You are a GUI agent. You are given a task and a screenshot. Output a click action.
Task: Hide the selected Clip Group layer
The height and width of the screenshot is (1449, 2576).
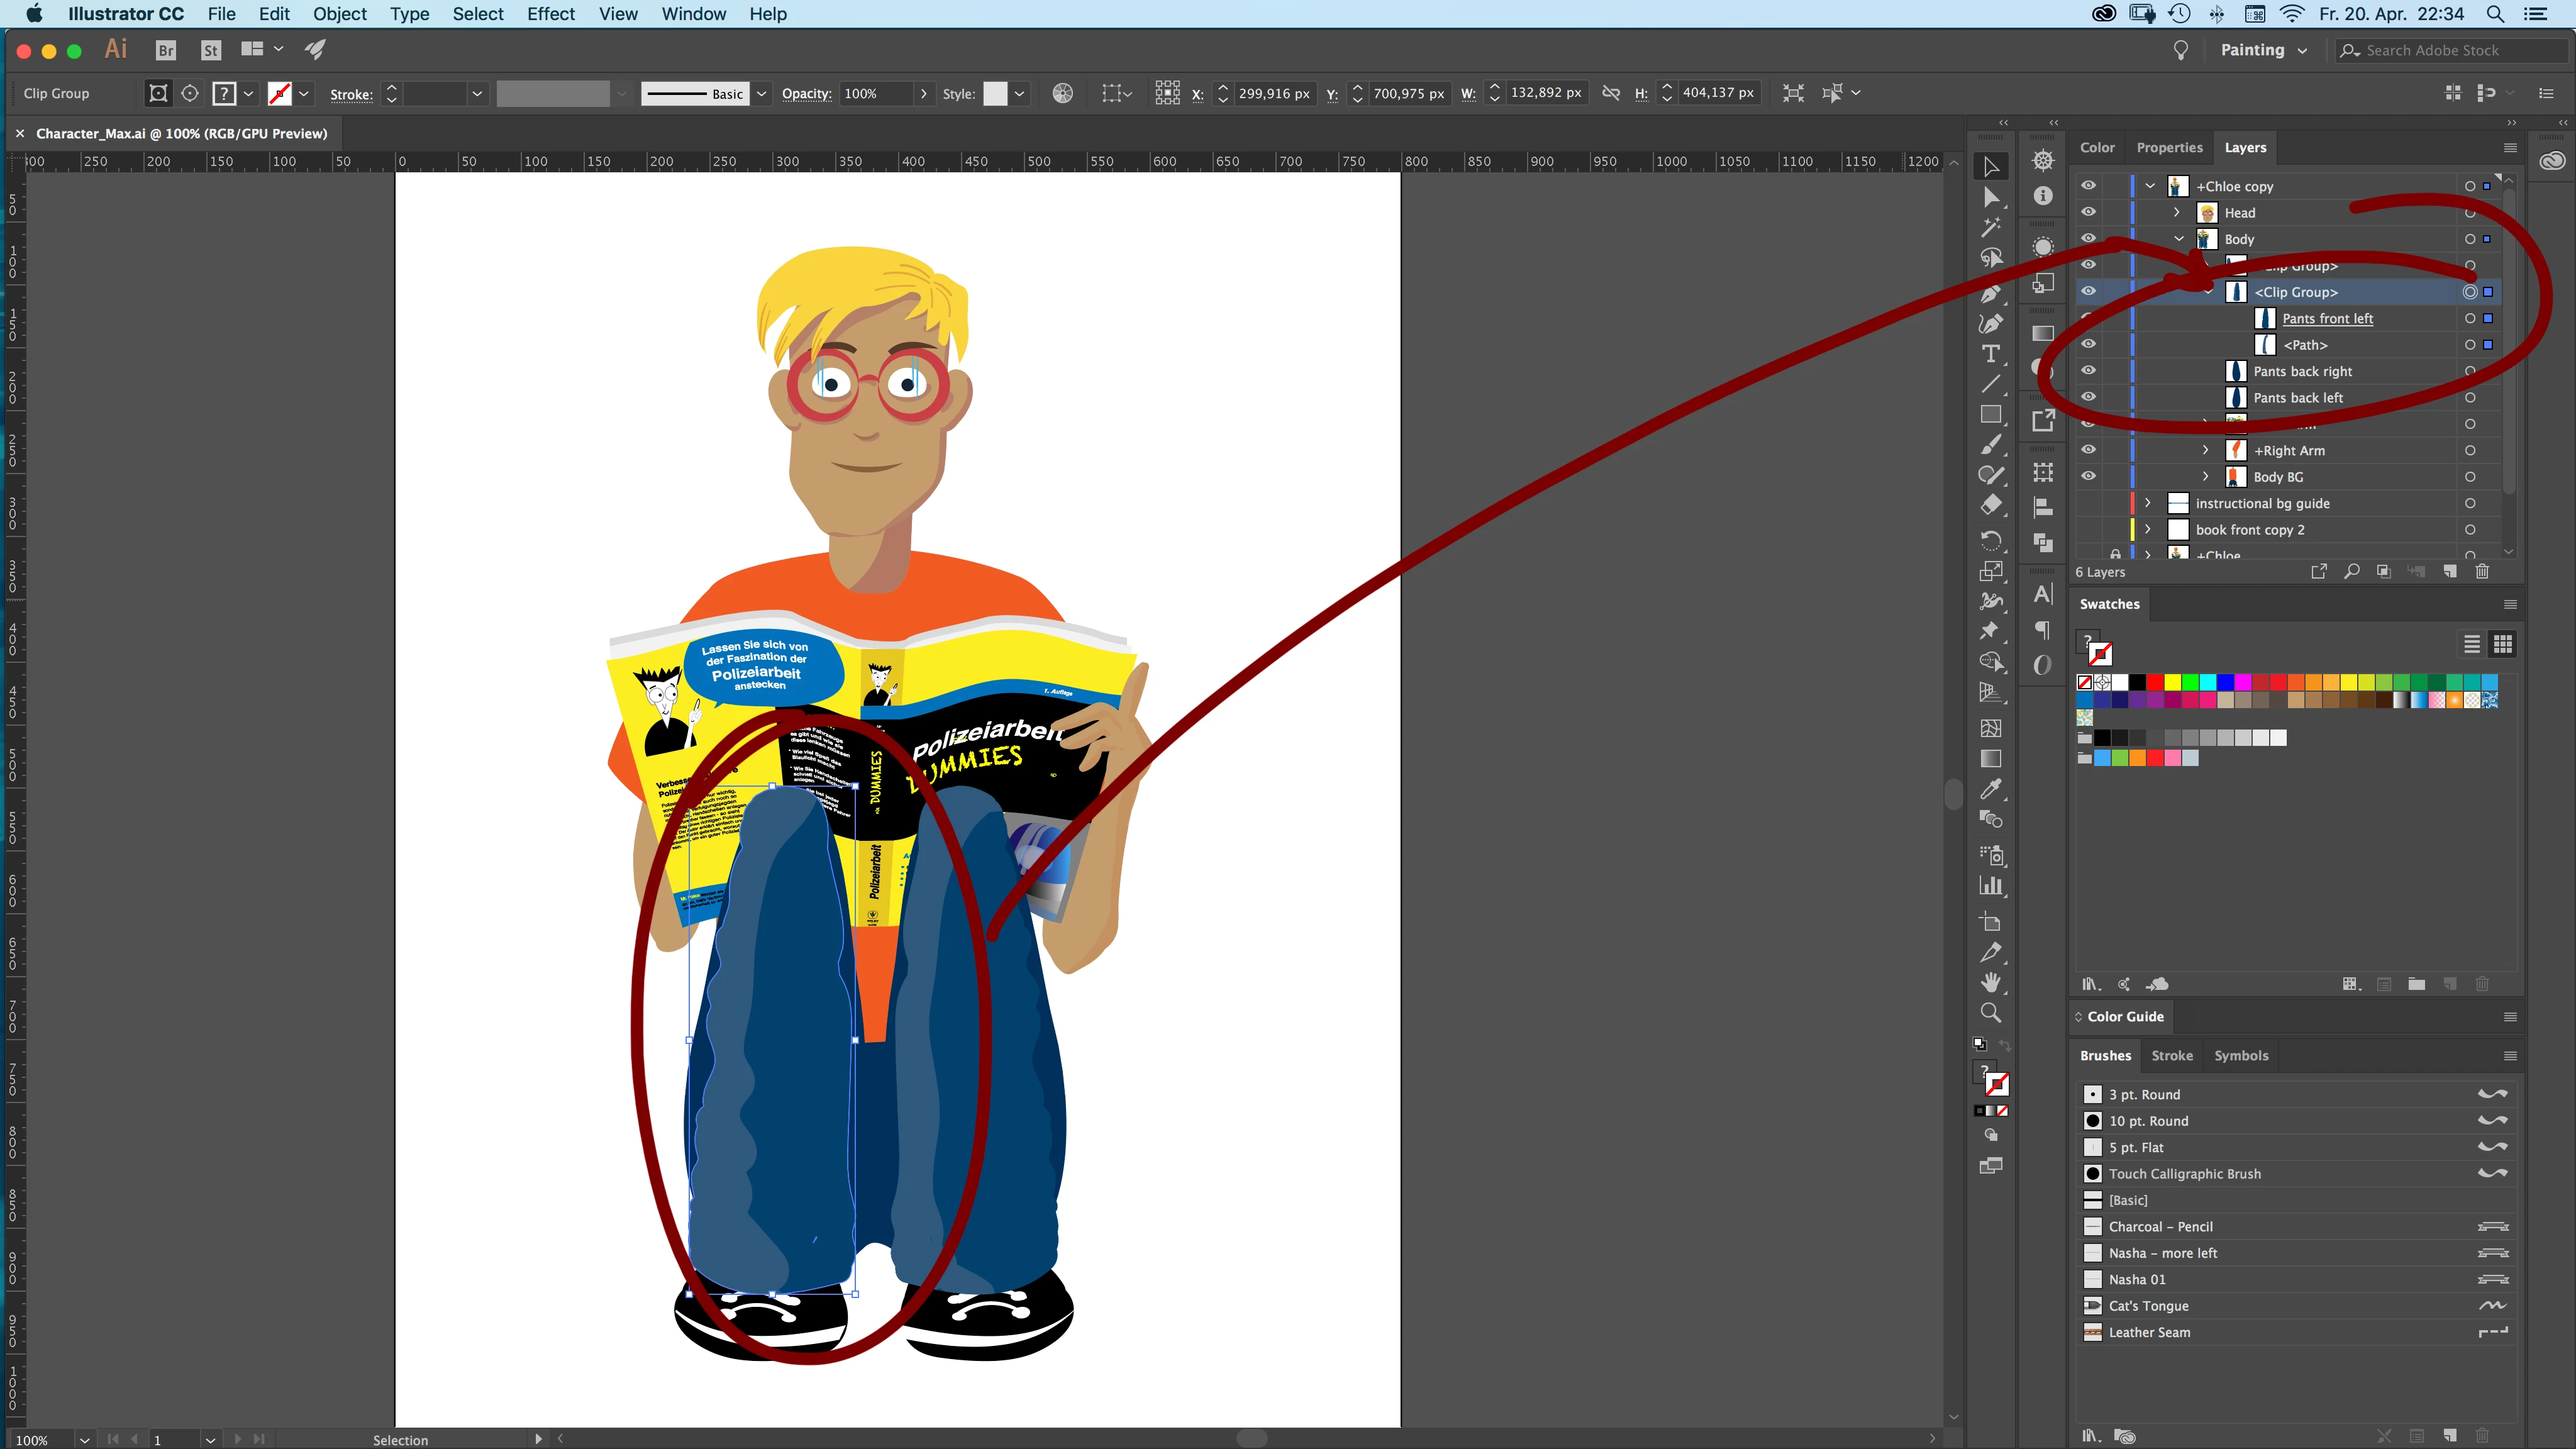[x=2088, y=291]
